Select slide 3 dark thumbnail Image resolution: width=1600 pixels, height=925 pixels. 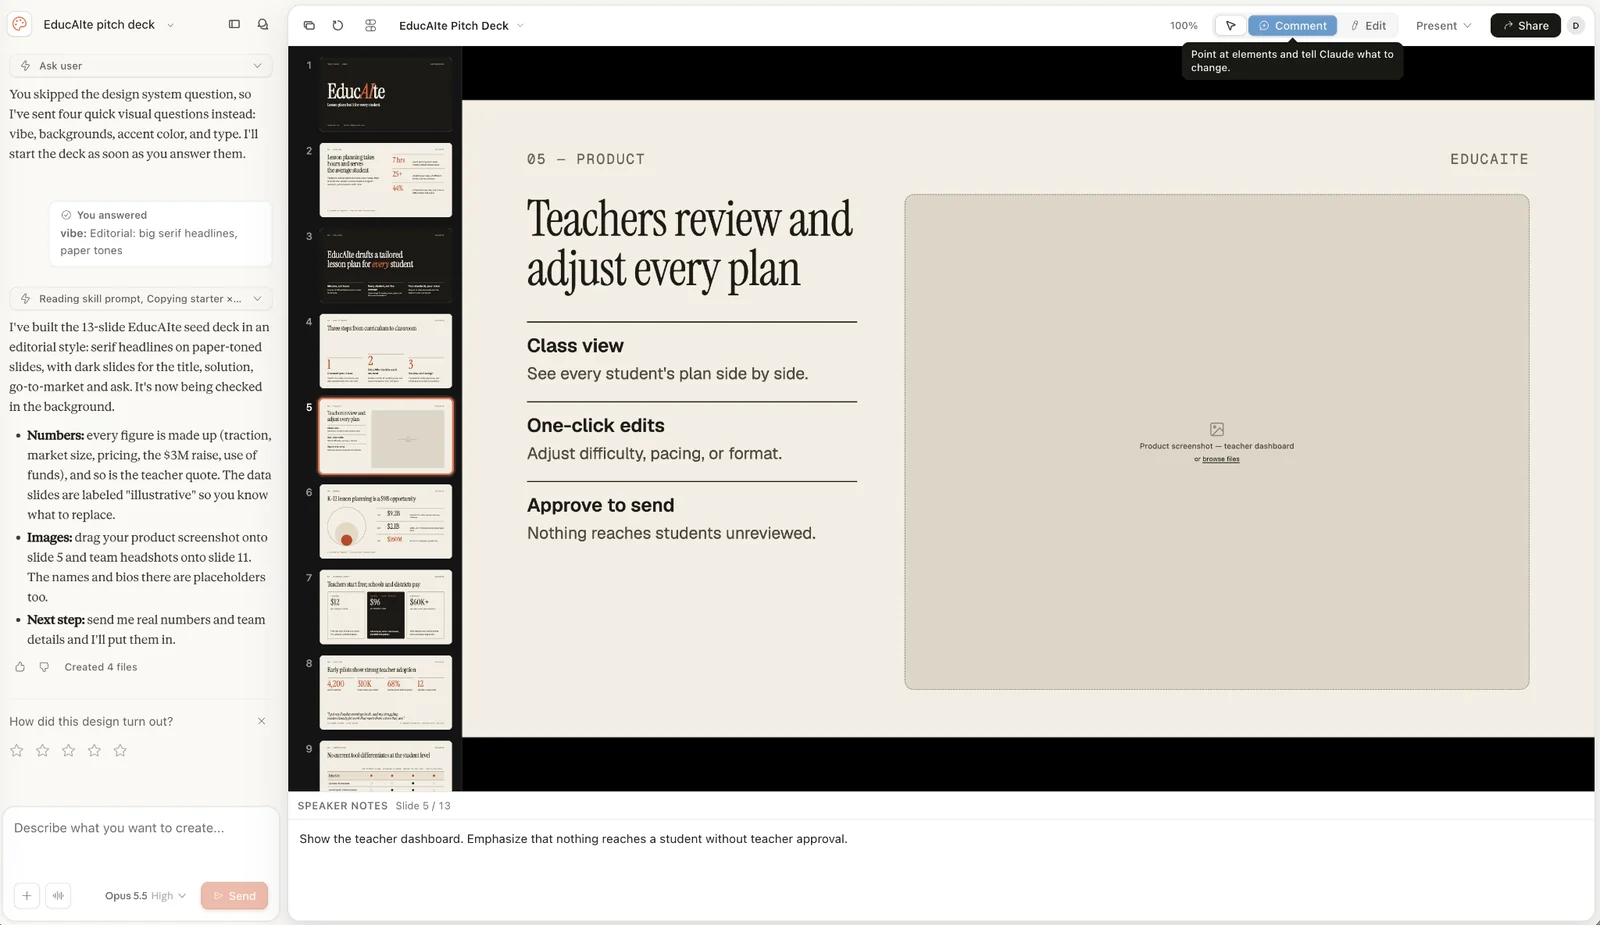[386, 265]
